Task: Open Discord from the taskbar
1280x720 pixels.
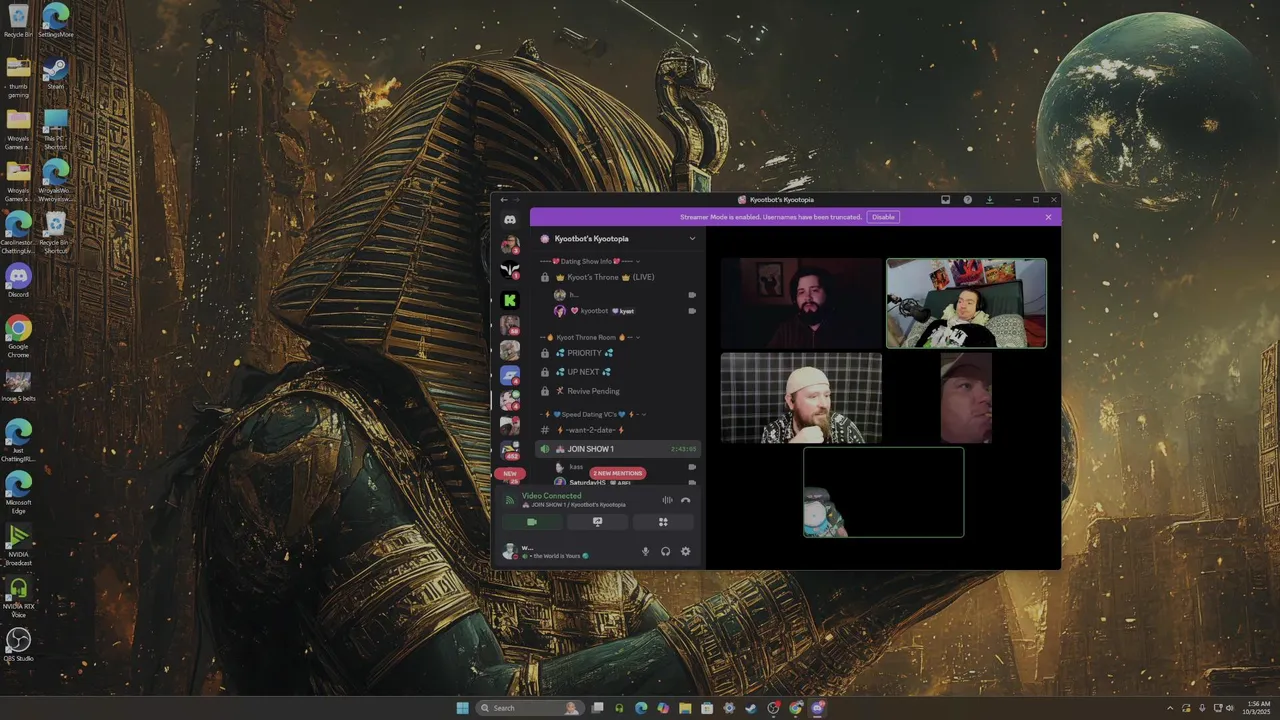Action: point(818,708)
